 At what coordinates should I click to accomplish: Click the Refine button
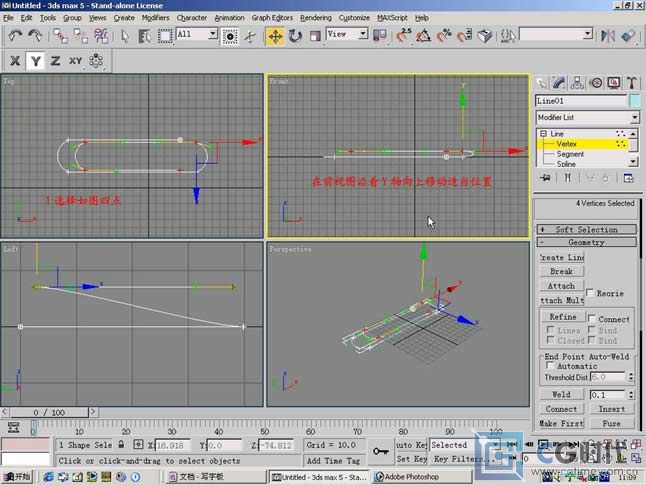[x=563, y=316]
